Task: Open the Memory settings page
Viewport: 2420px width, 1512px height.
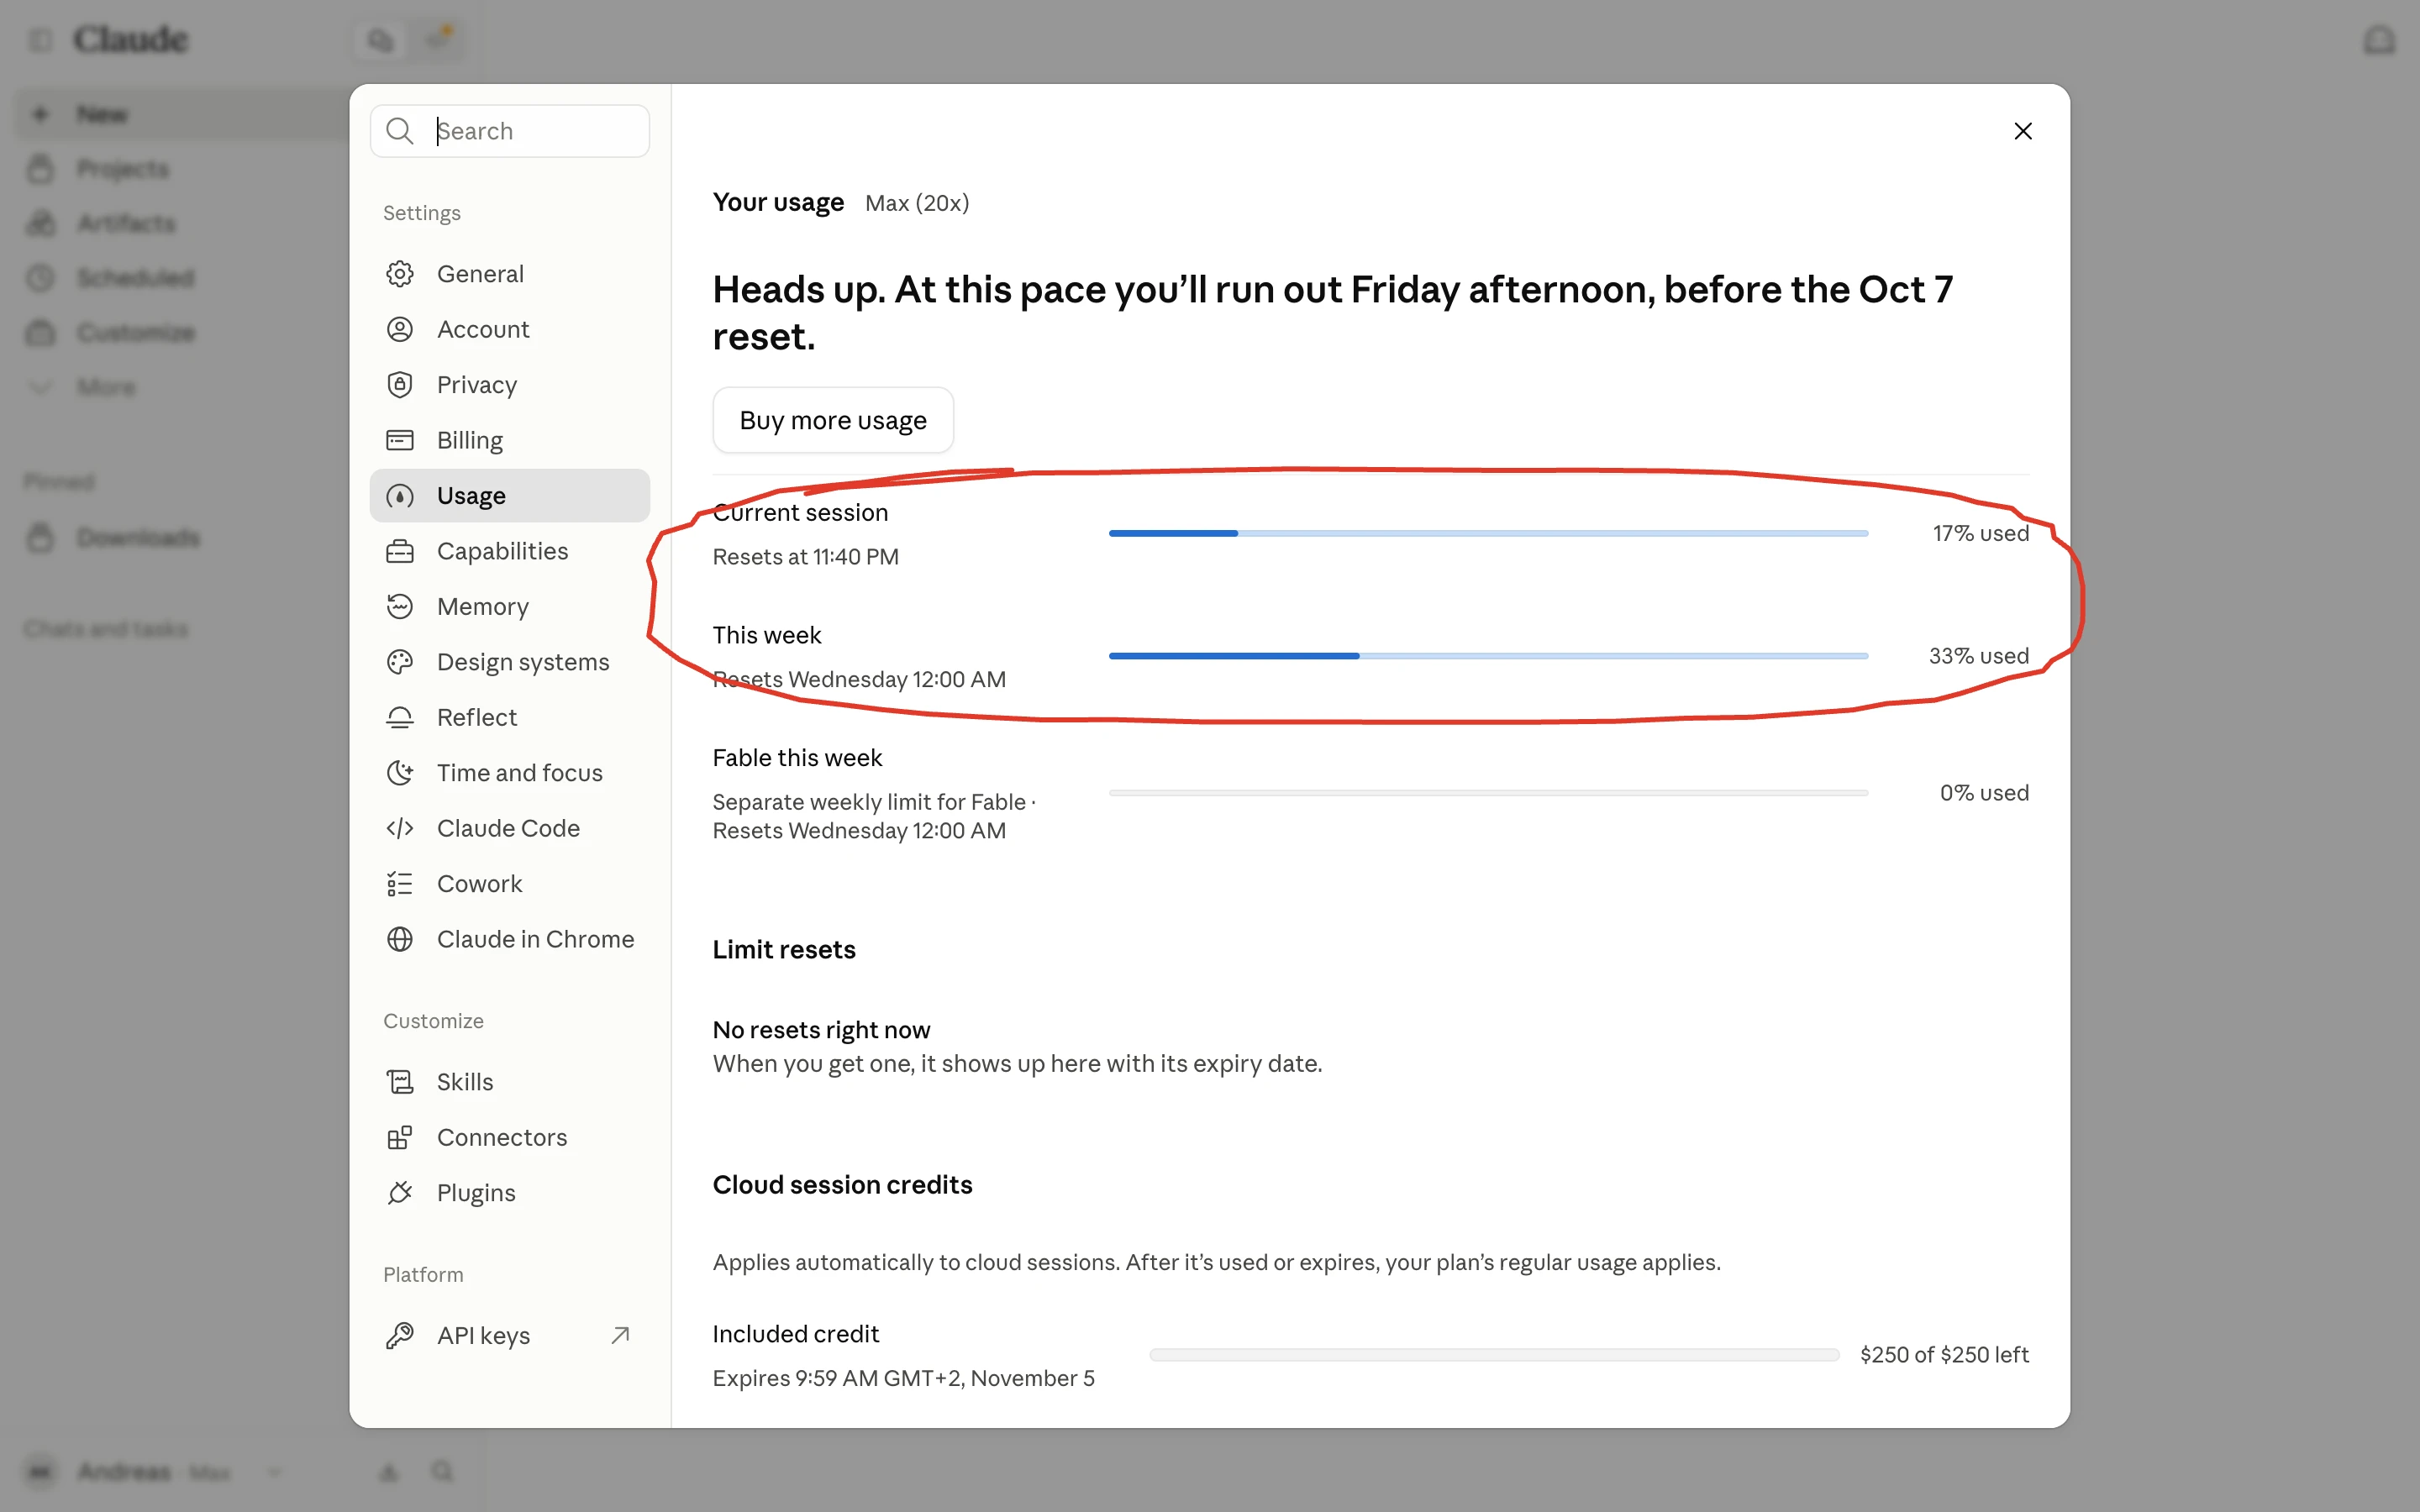Action: (510, 606)
